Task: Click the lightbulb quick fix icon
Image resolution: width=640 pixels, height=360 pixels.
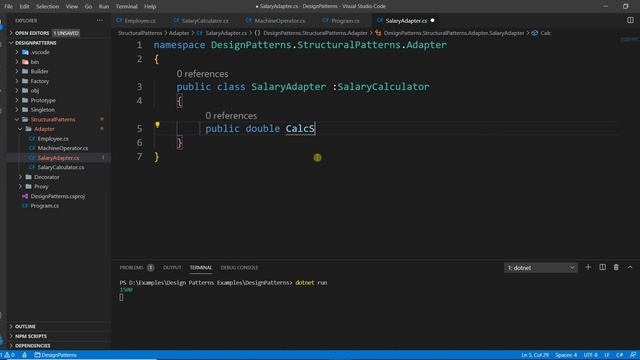Action: 157,125
